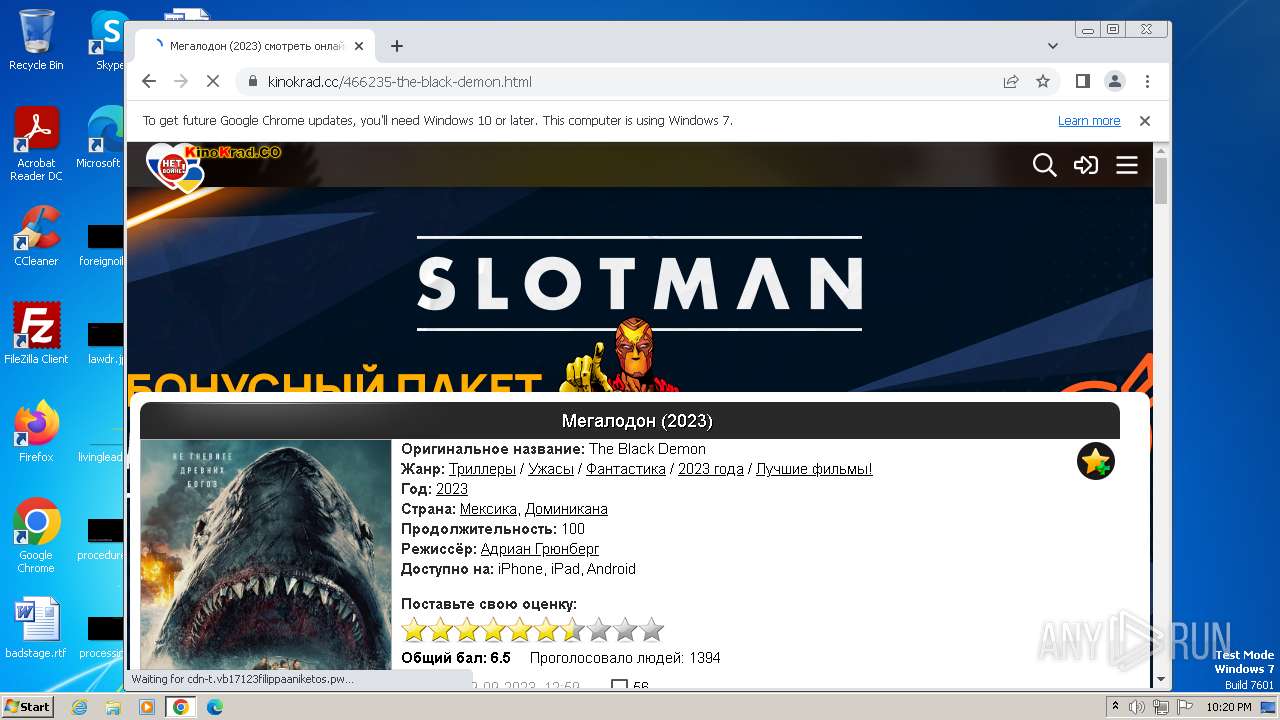The width and height of the screenshot is (1280, 720).
Task: Click the volume speaker tray icon
Action: (1137, 707)
